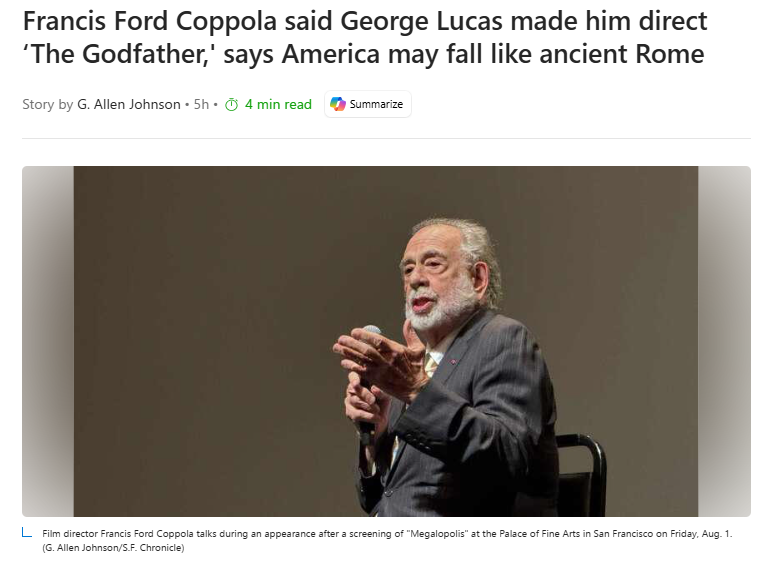Click the horizontal divider under the byline

click(387, 138)
